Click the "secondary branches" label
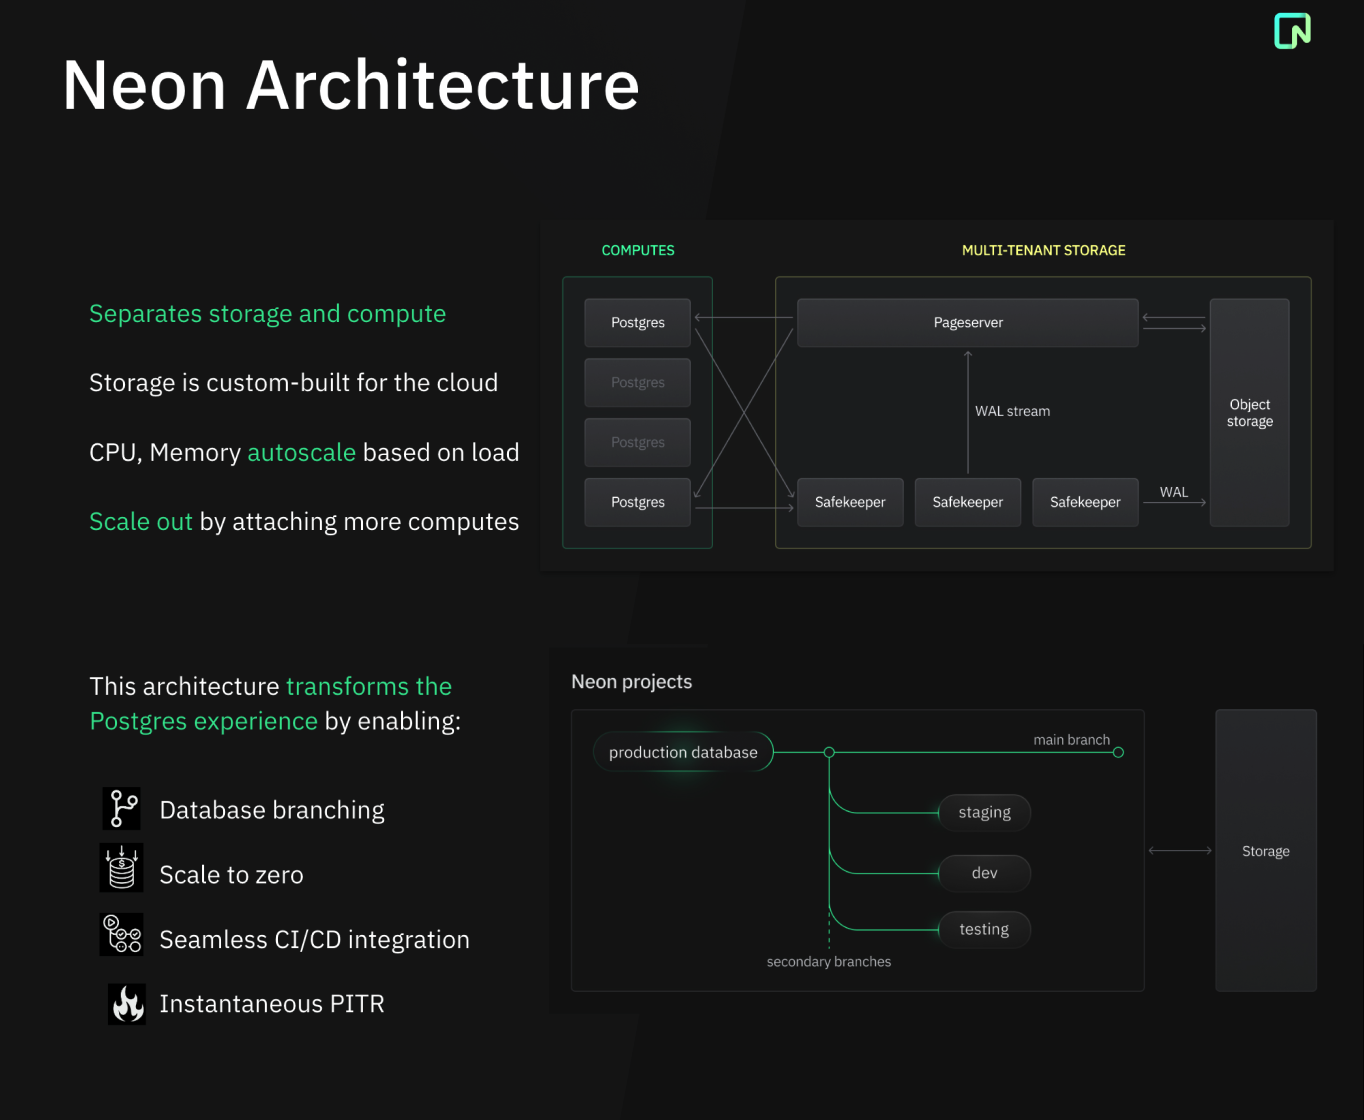This screenshot has width=1364, height=1120. pos(829,961)
